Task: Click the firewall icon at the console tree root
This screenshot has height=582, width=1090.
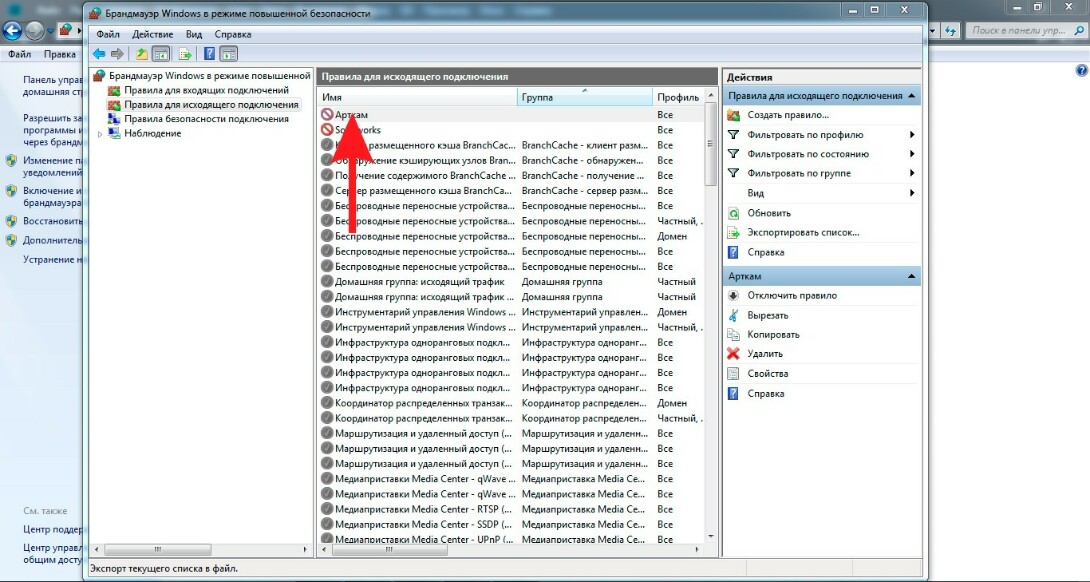Action: coord(99,75)
